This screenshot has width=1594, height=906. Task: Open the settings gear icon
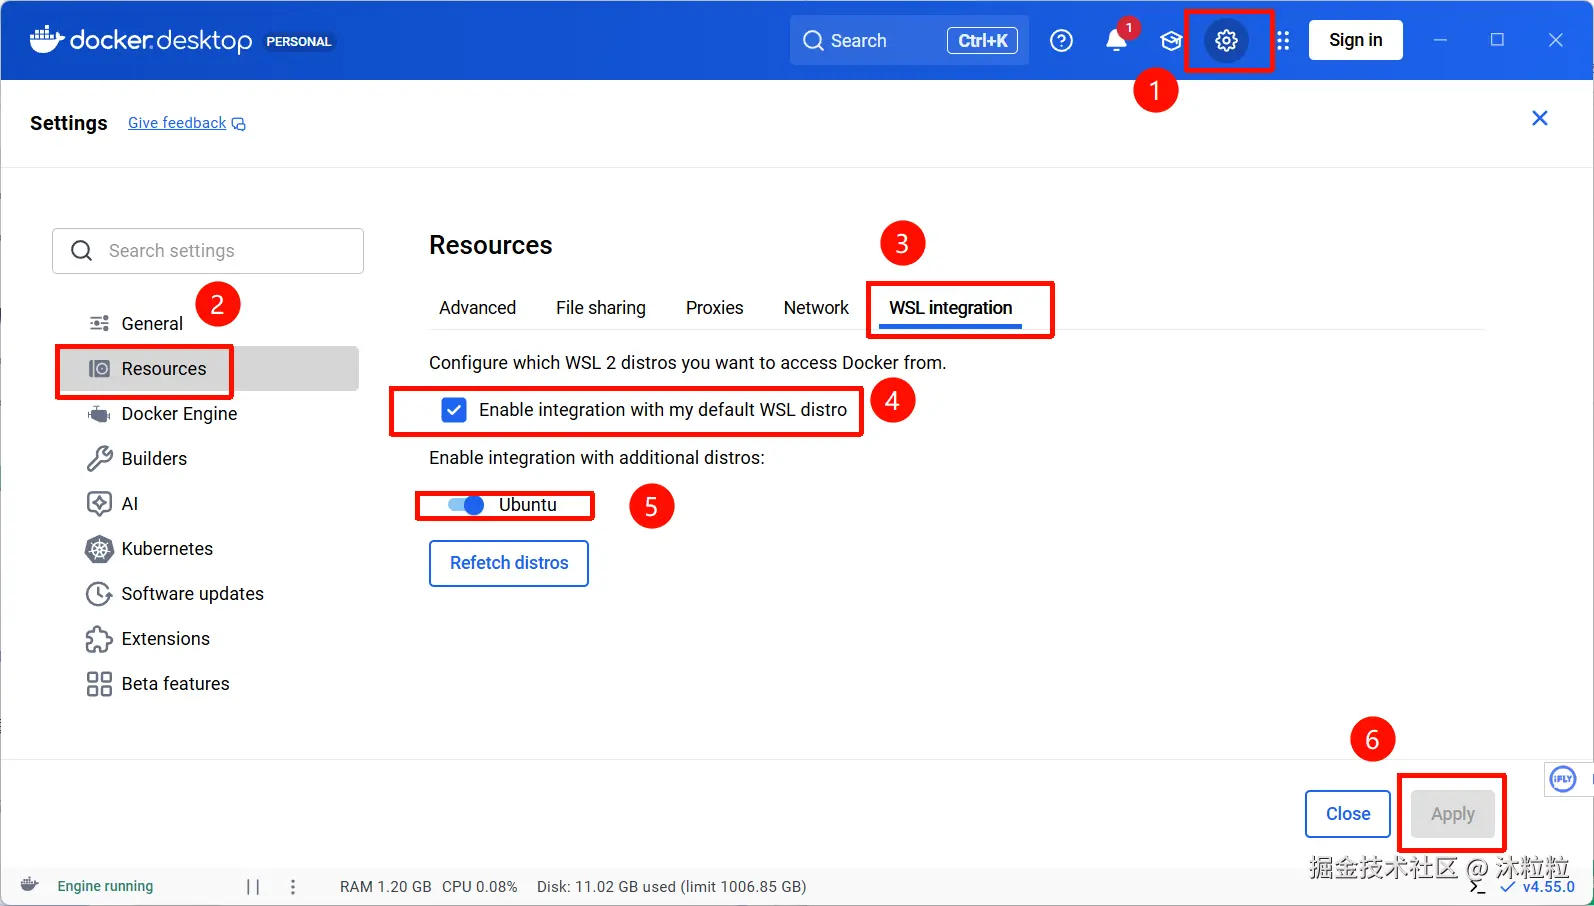1226,41
